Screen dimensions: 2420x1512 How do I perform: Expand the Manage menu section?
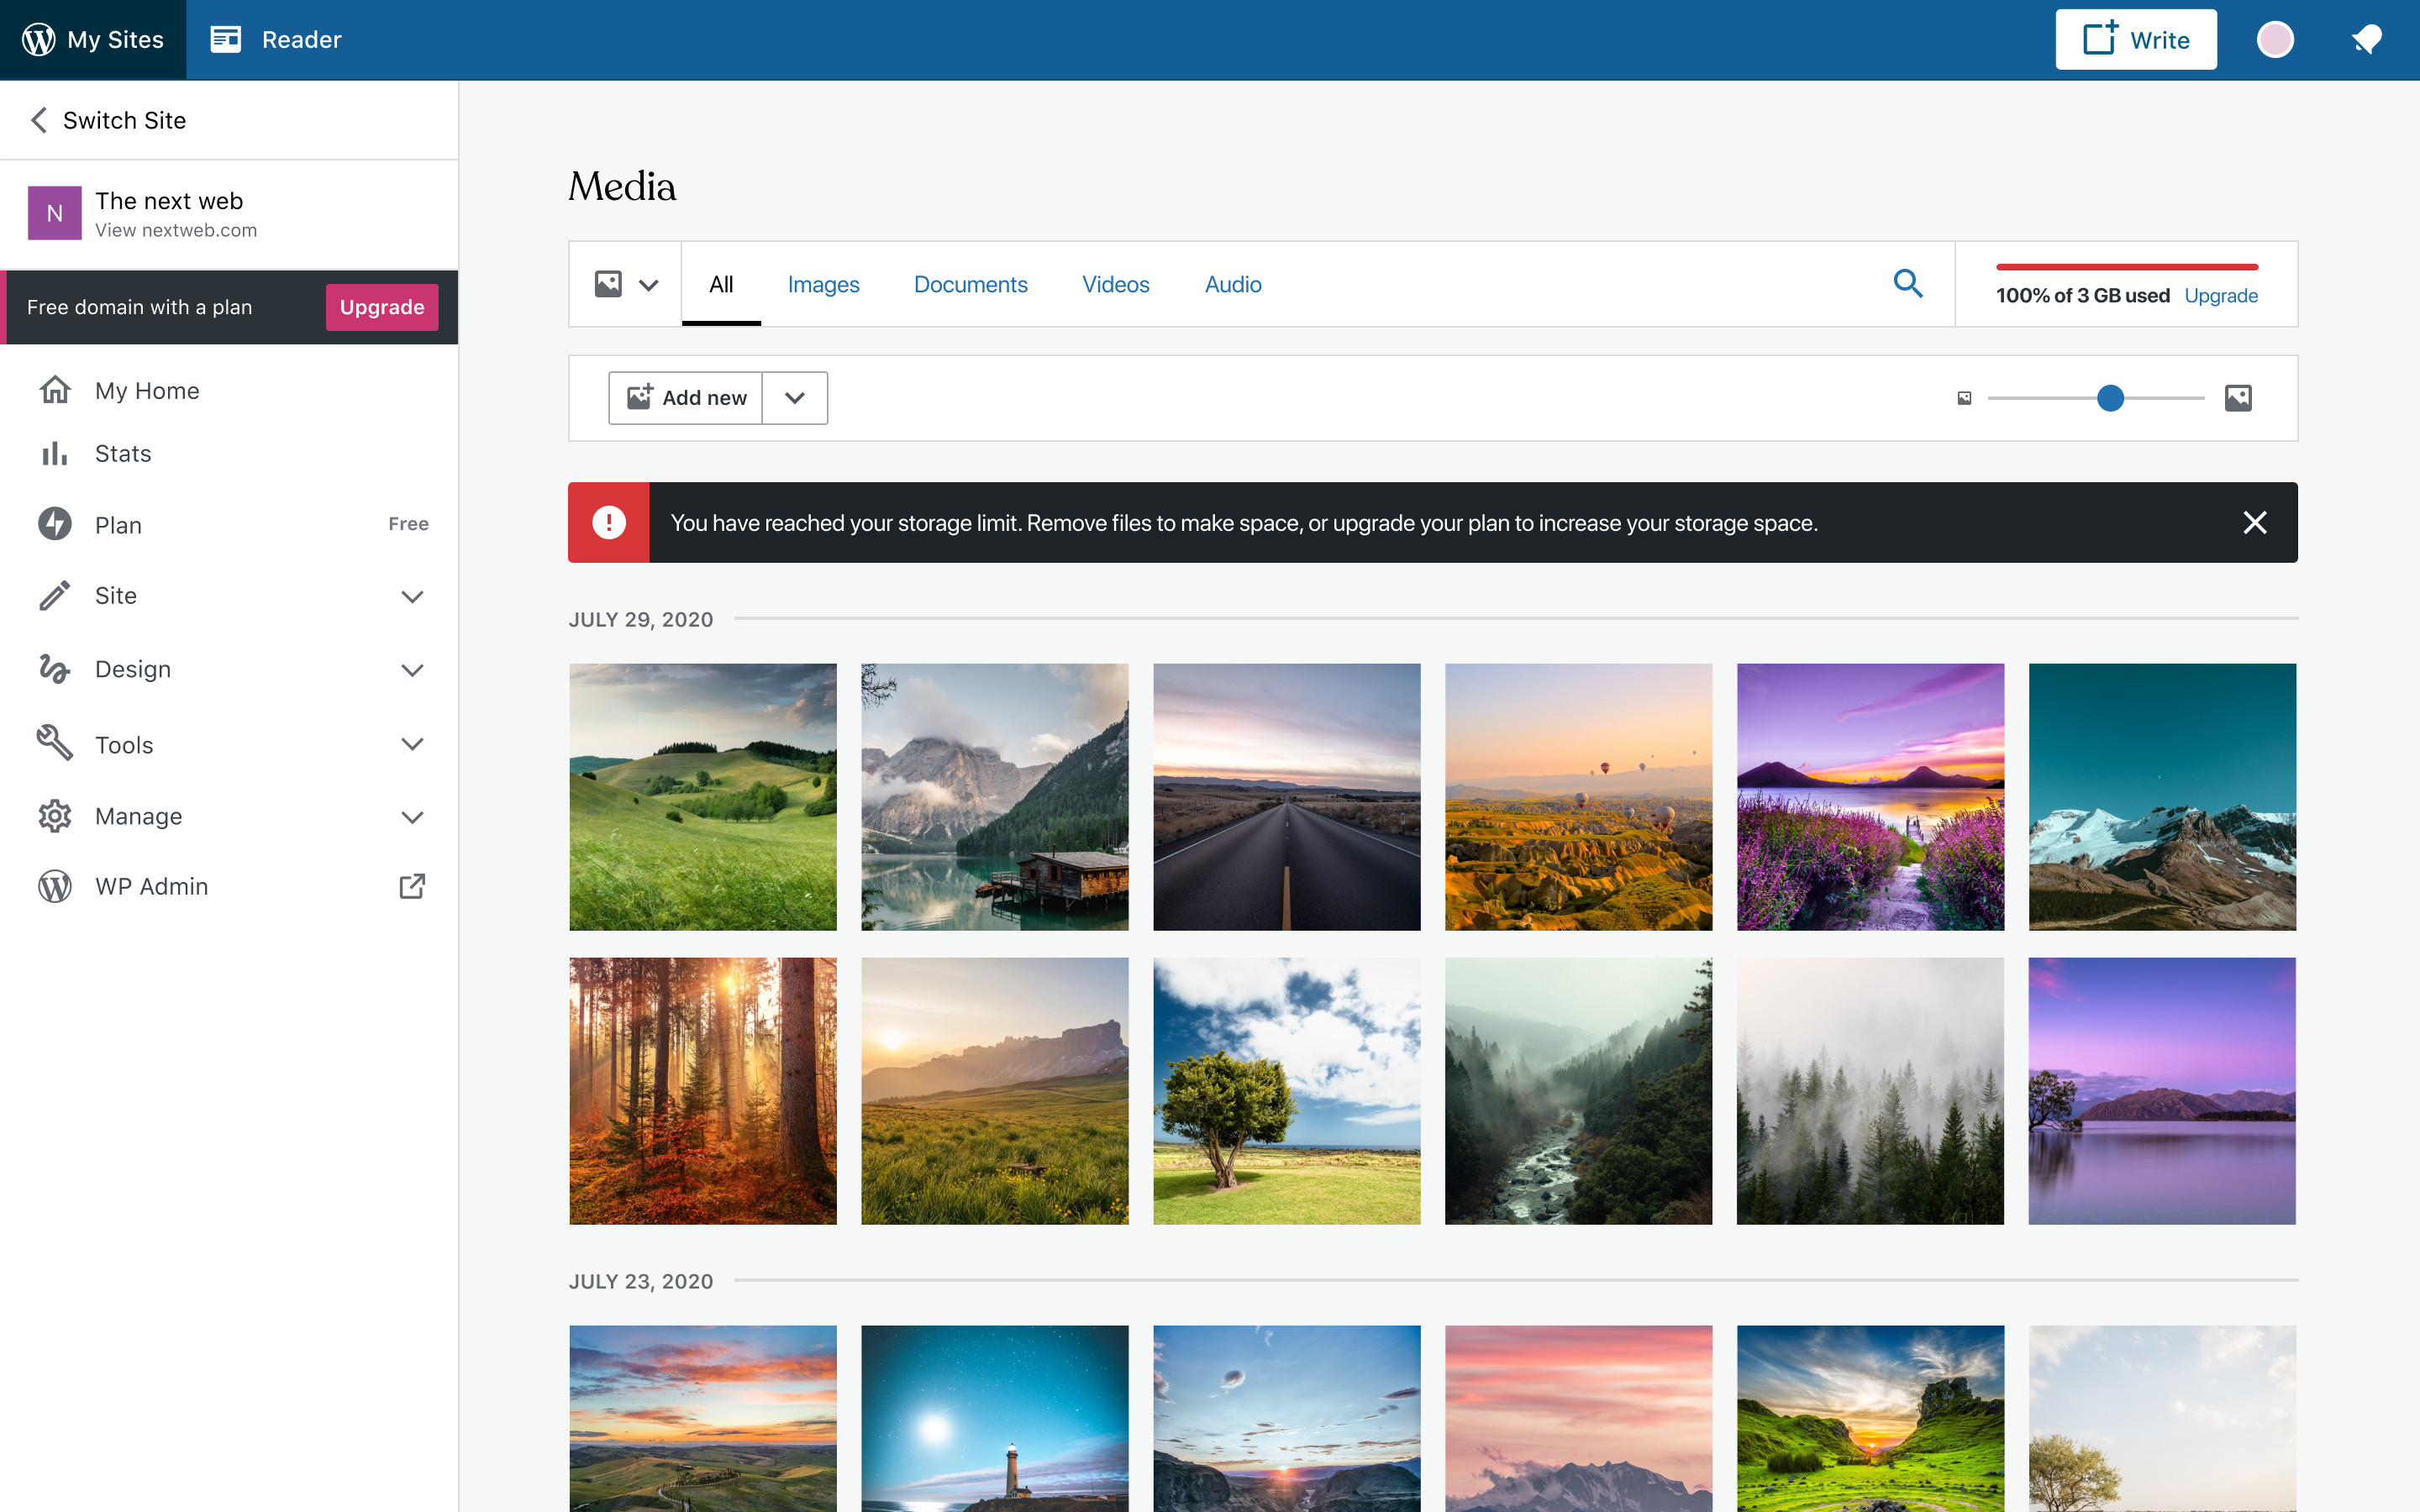pyautogui.click(x=412, y=817)
